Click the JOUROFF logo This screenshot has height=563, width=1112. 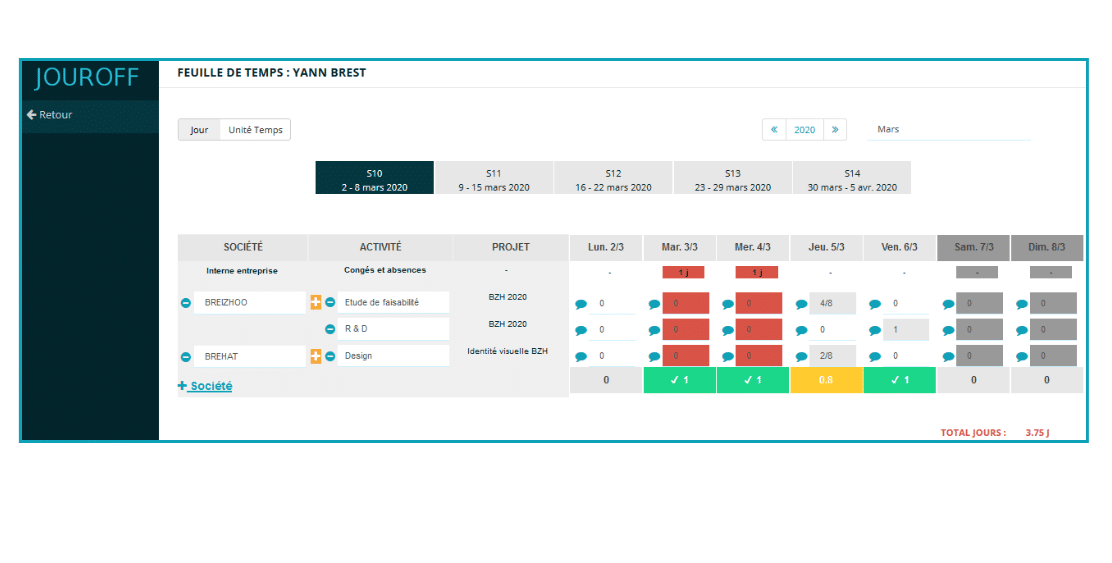pos(87,77)
